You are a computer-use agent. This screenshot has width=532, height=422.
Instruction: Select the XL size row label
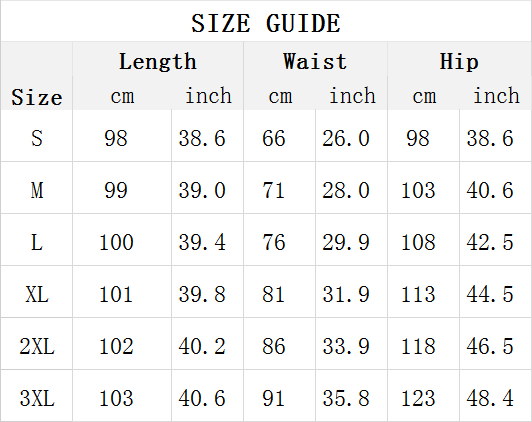(x=37, y=294)
